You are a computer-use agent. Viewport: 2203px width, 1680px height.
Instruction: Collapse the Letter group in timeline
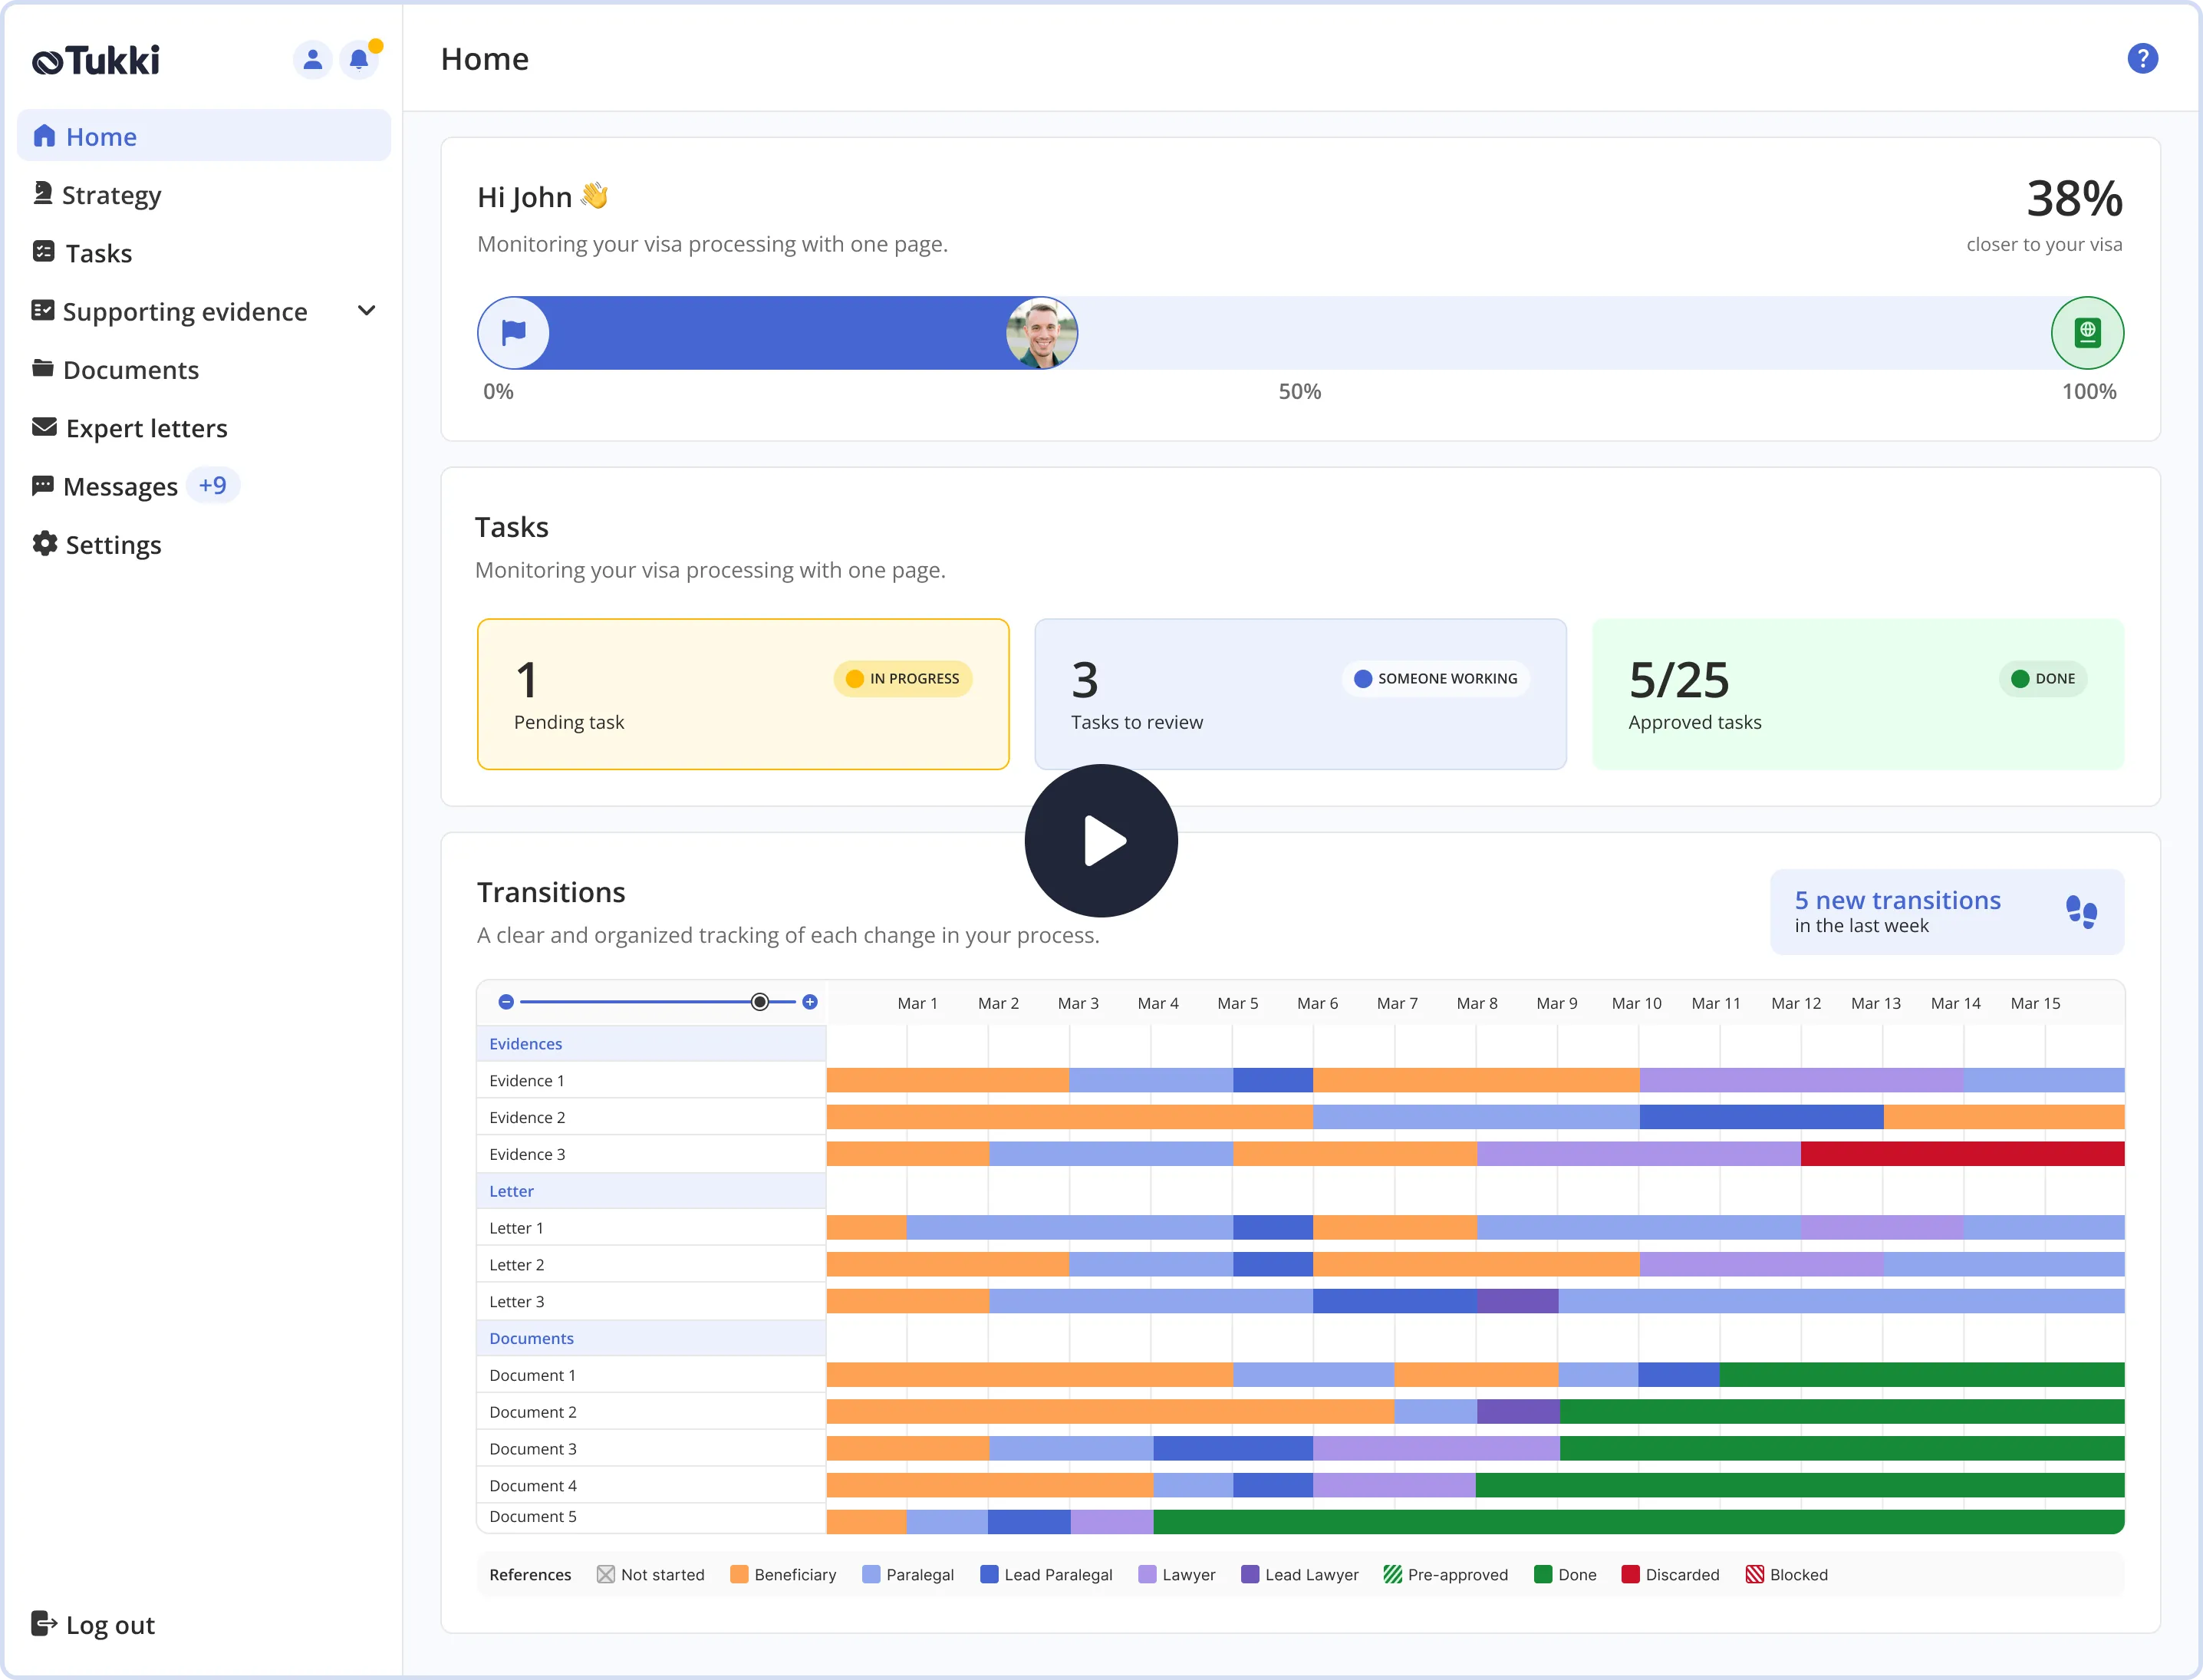point(512,1191)
